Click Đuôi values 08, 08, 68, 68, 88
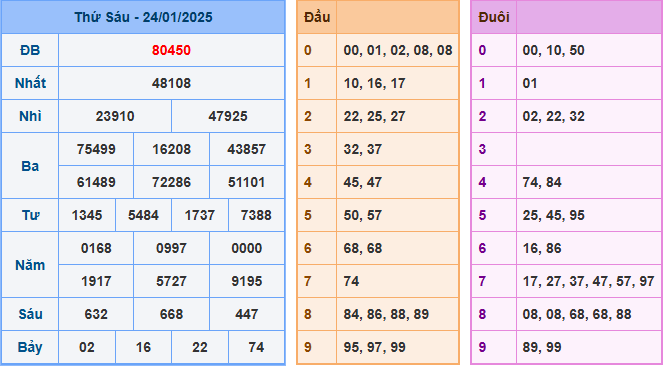Viewport: 663px width, 366px height. tap(577, 314)
